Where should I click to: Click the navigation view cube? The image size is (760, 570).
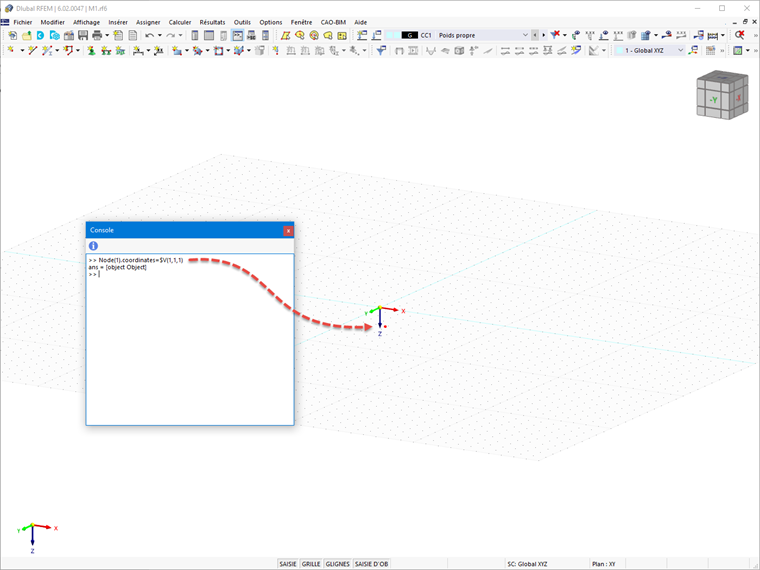click(x=722, y=95)
